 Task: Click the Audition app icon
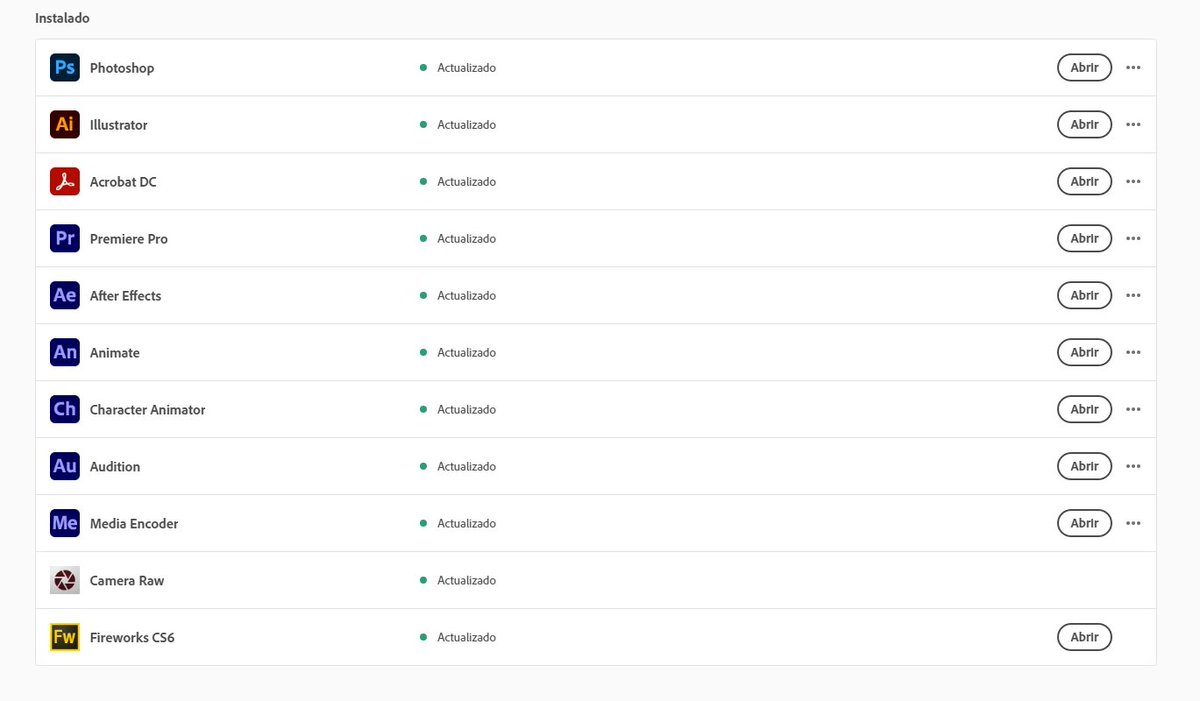[65, 467]
